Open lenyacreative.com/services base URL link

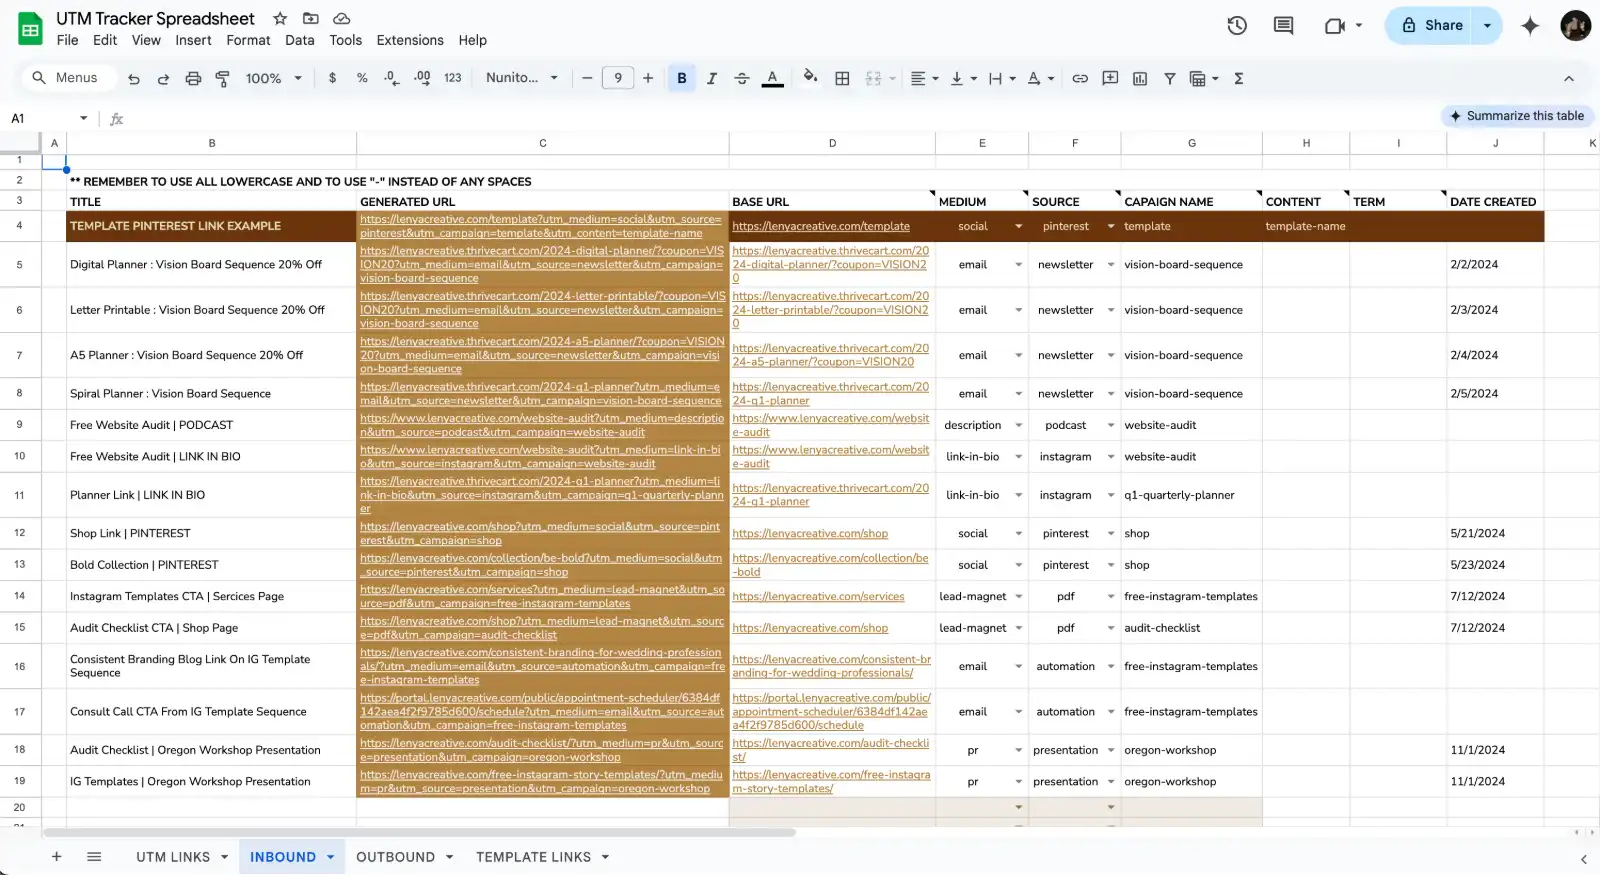[x=818, y=597]
